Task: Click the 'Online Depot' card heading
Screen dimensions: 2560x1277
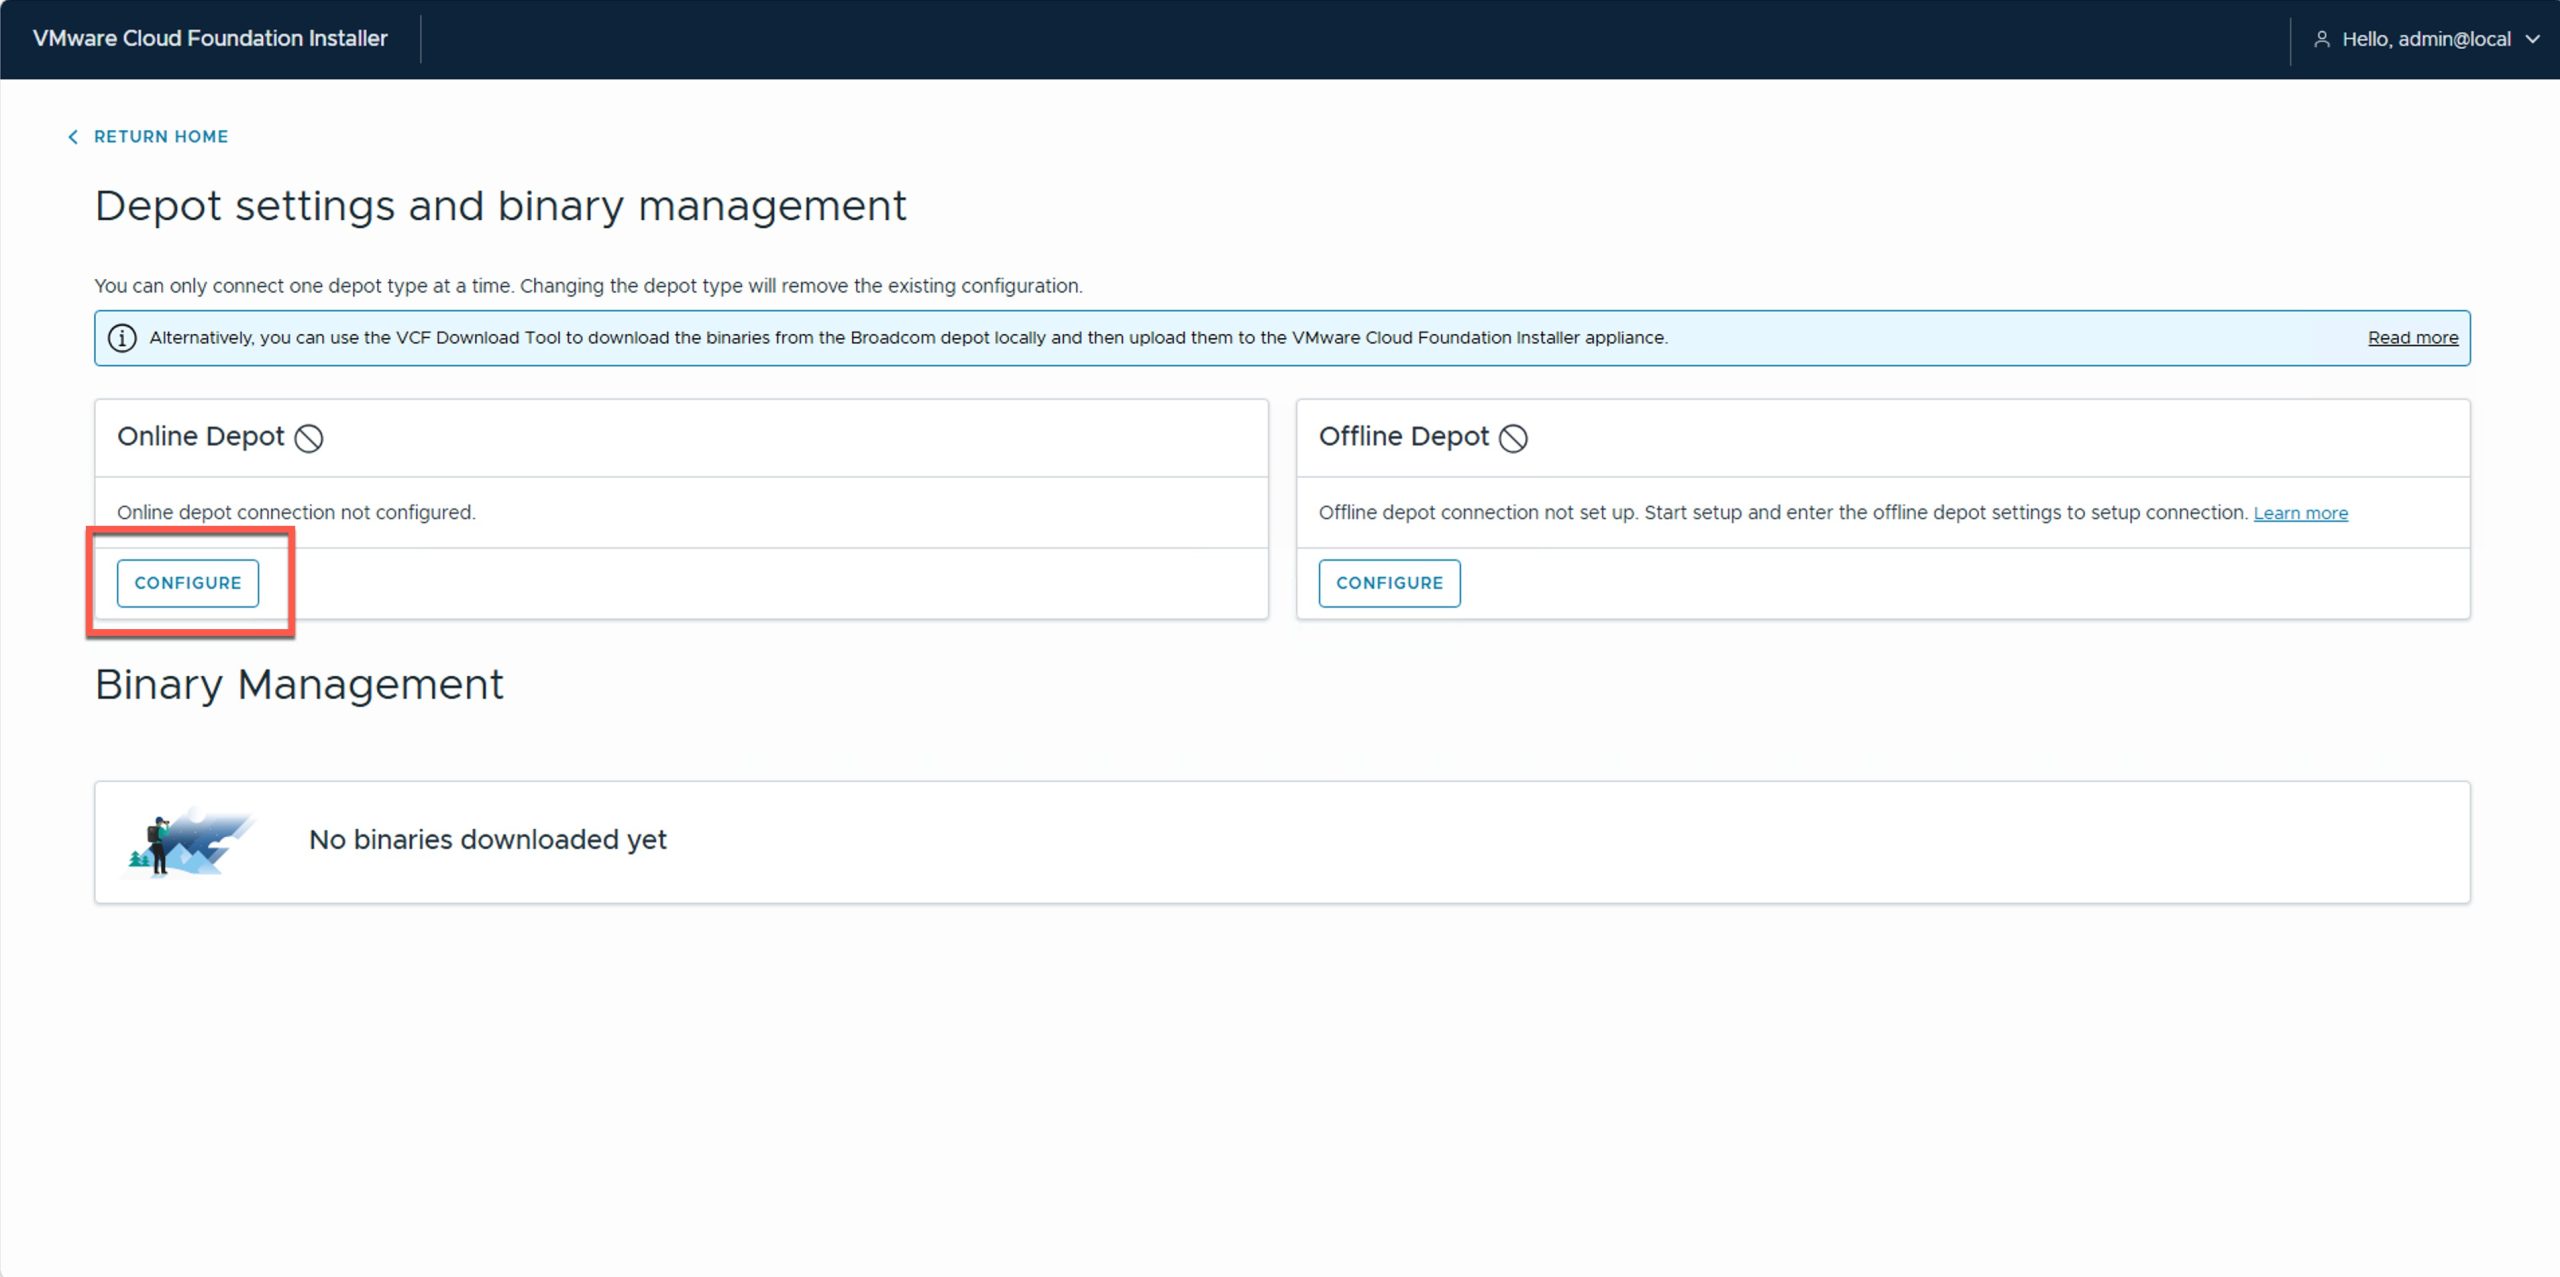Action: click(x=201, y=437)
